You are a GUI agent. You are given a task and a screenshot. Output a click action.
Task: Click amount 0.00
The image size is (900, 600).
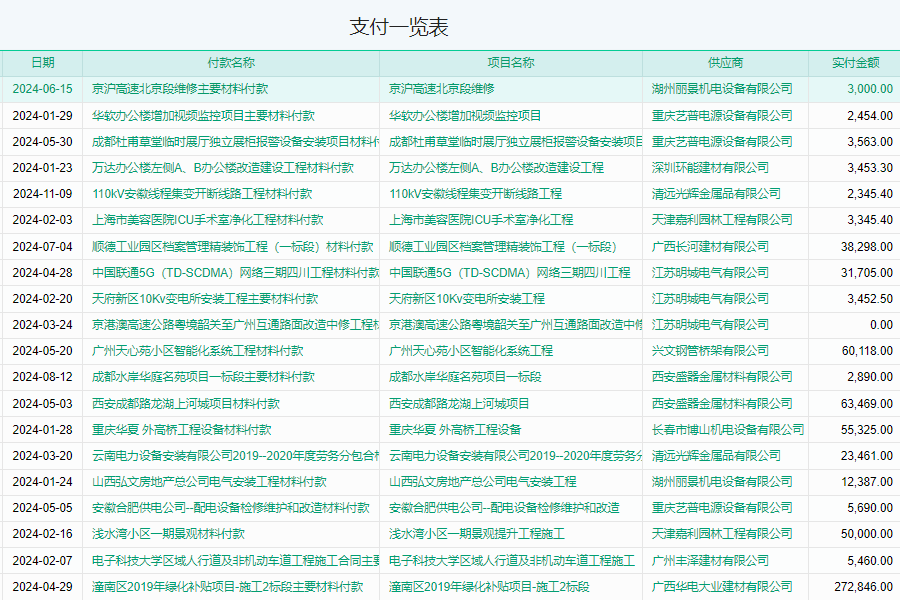tap(882, 324)
